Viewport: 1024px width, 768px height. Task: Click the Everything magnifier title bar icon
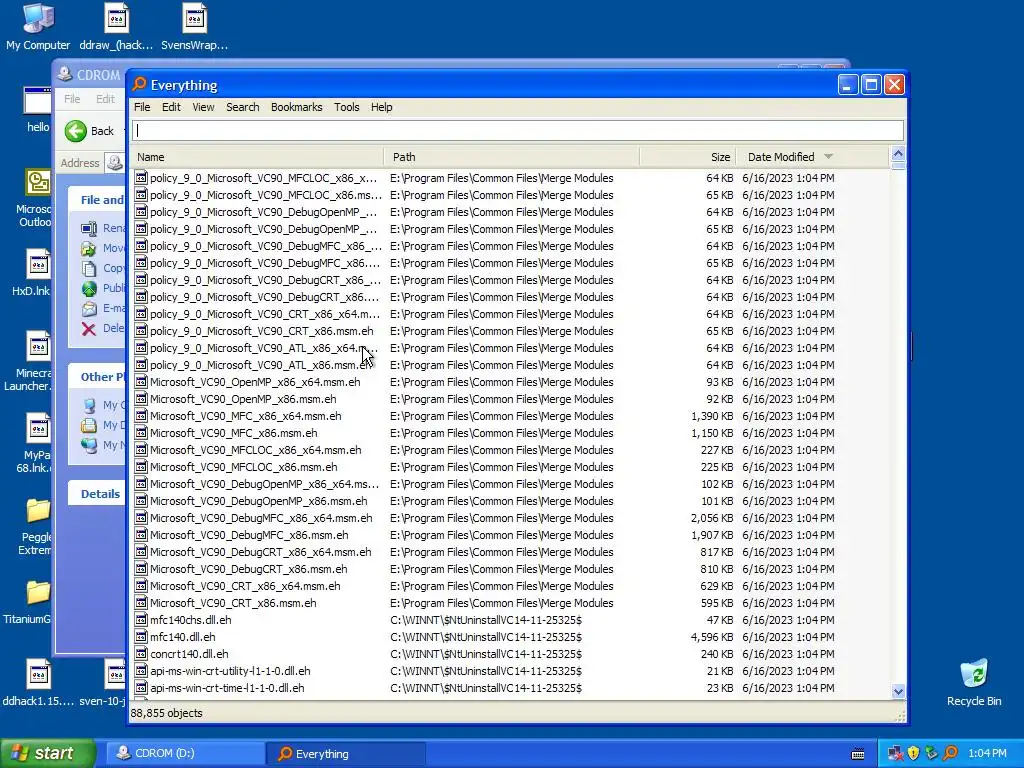tap(139, 84)
